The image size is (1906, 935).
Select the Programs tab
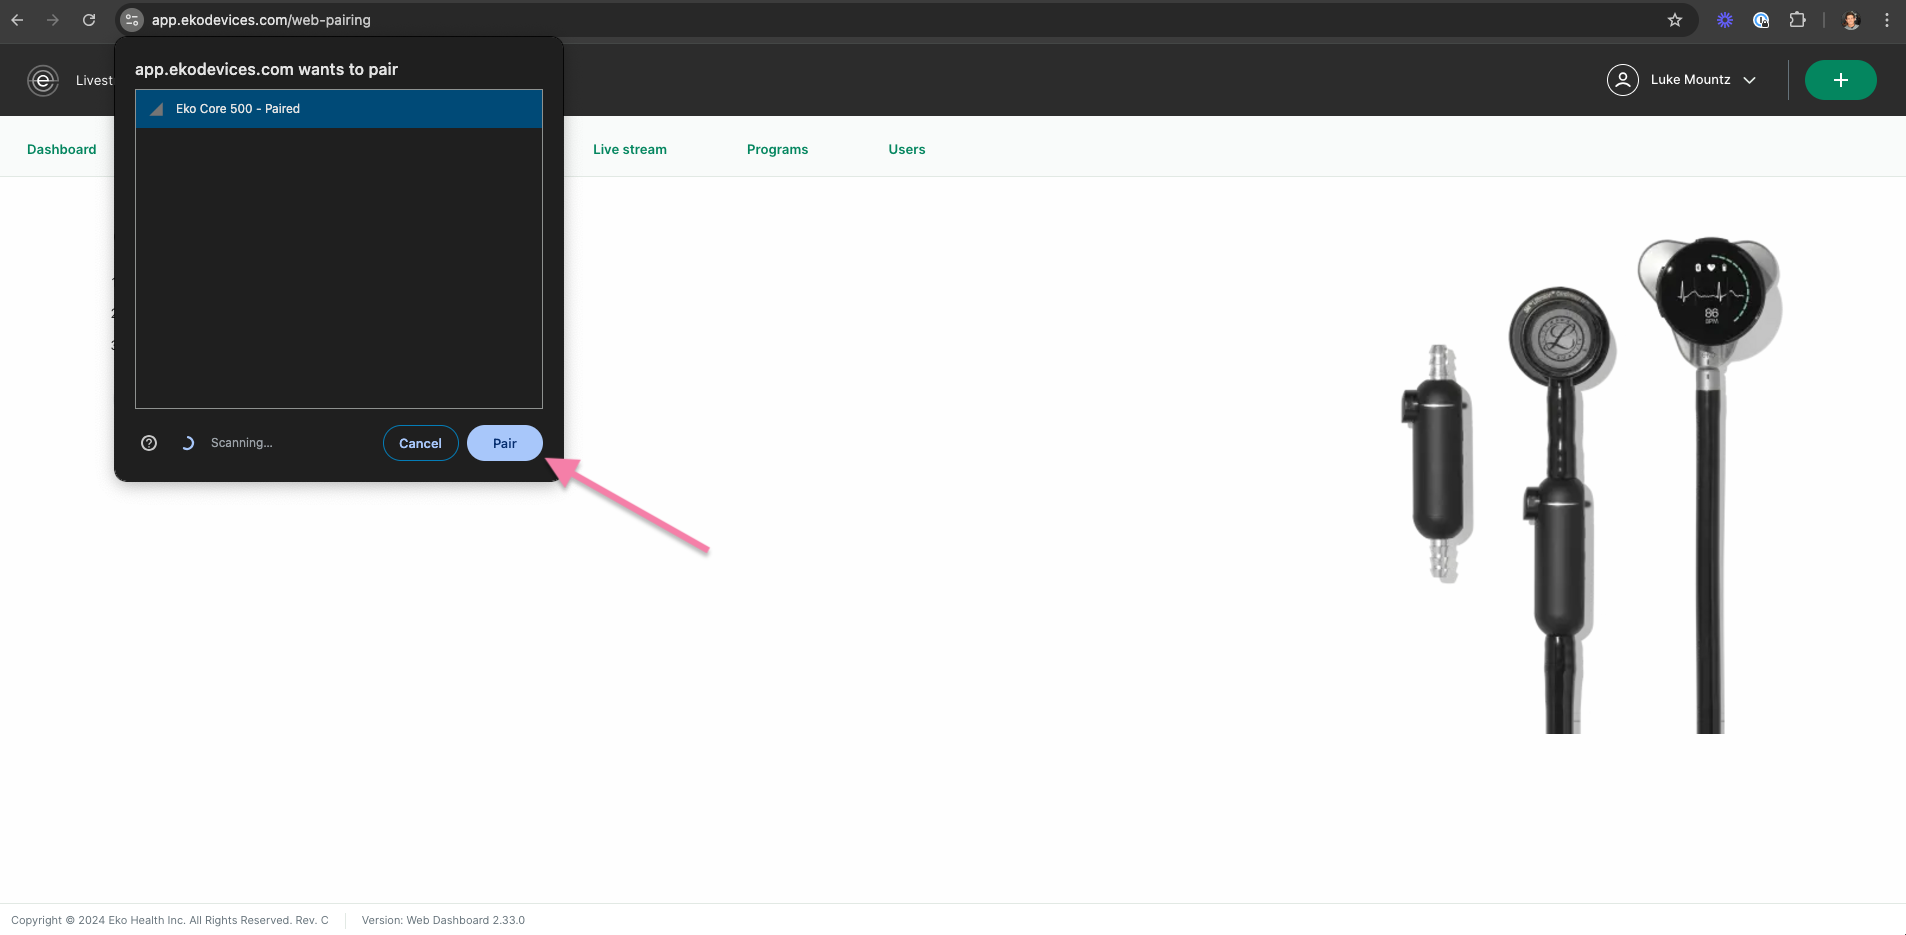pos(777,149)
